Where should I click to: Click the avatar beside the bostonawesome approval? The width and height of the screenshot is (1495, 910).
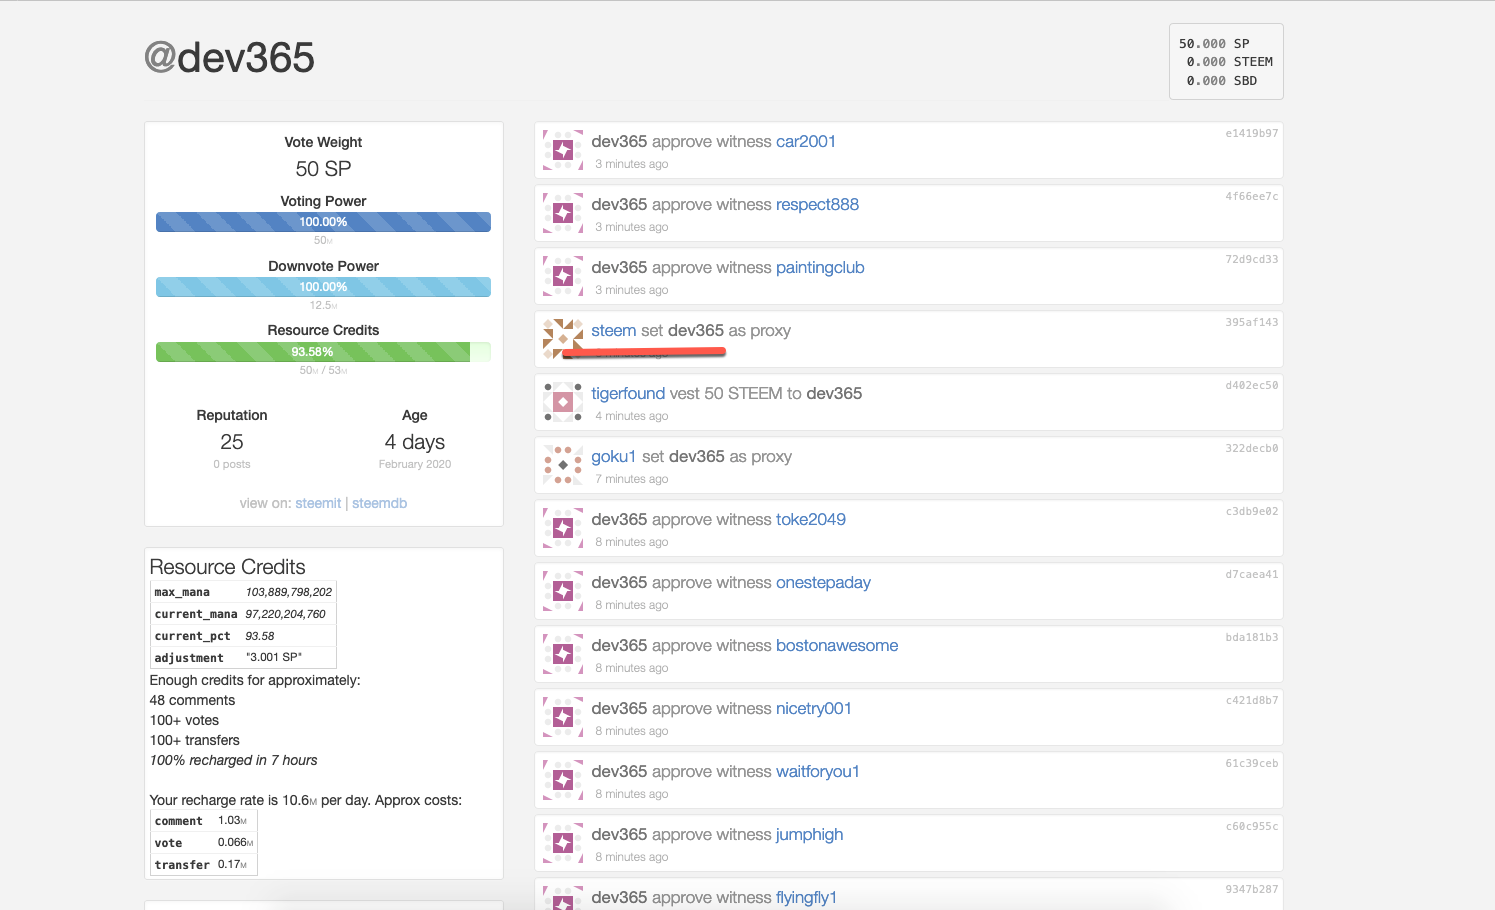point(563,654)
